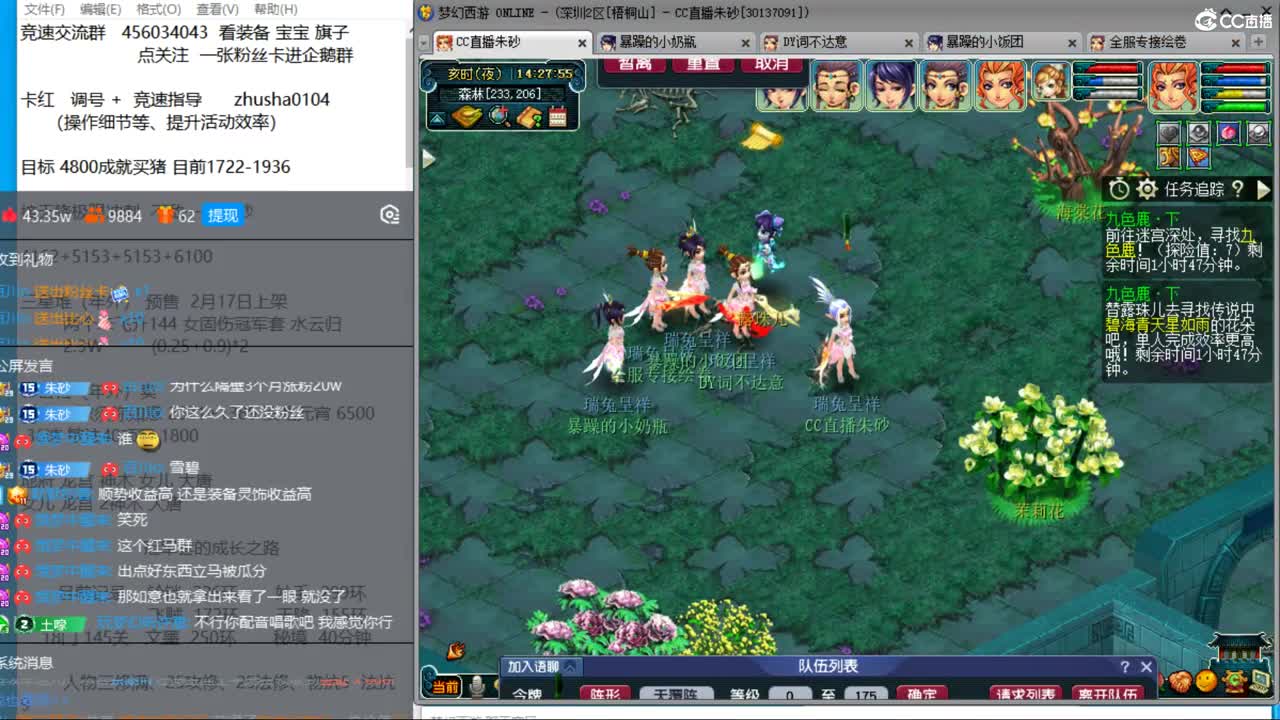Click the maximum level field showing 175
Image resolution: width=1280 pixels, height=720 pixels.
[866, 694]
